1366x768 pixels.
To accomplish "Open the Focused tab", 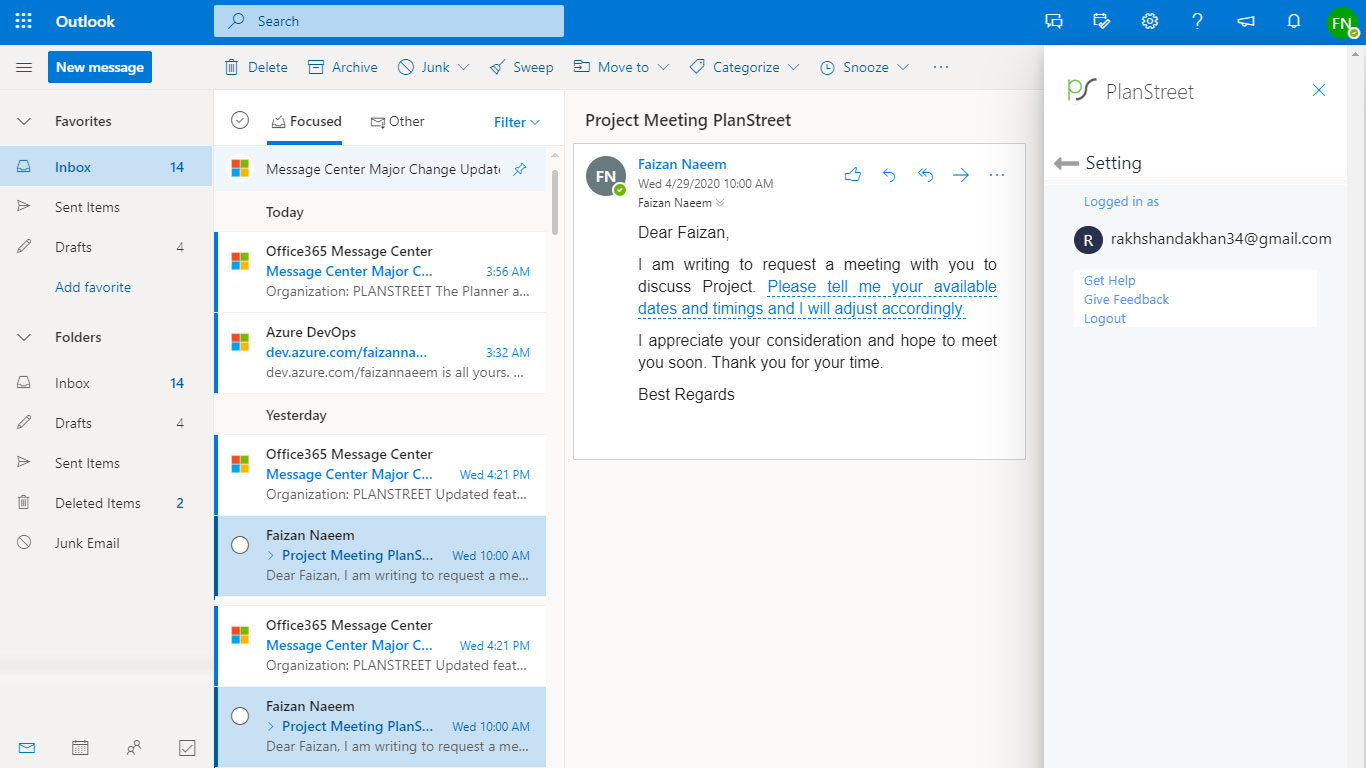I will coord(306,121).
